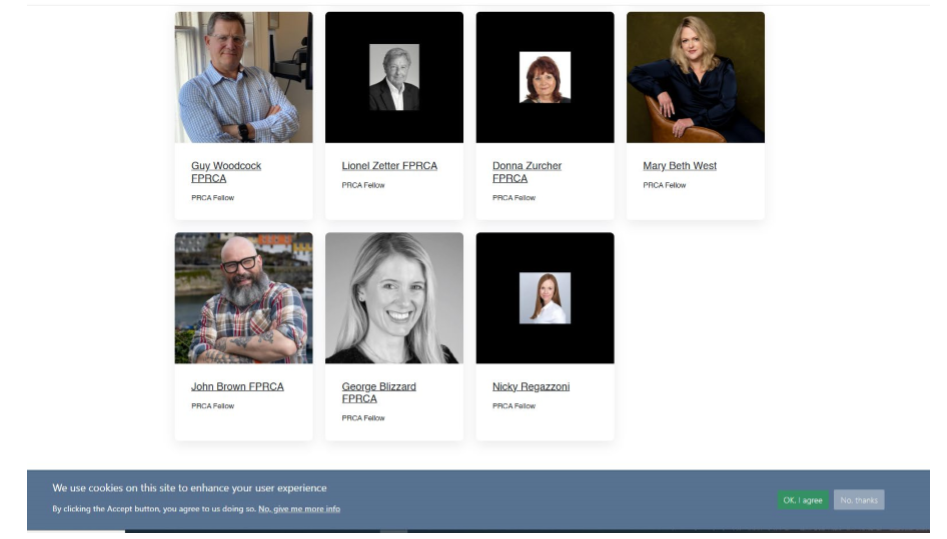Click PRCA Fellow label under Mary Beth West
Screen dimensions: 947x539
[664, 186]
